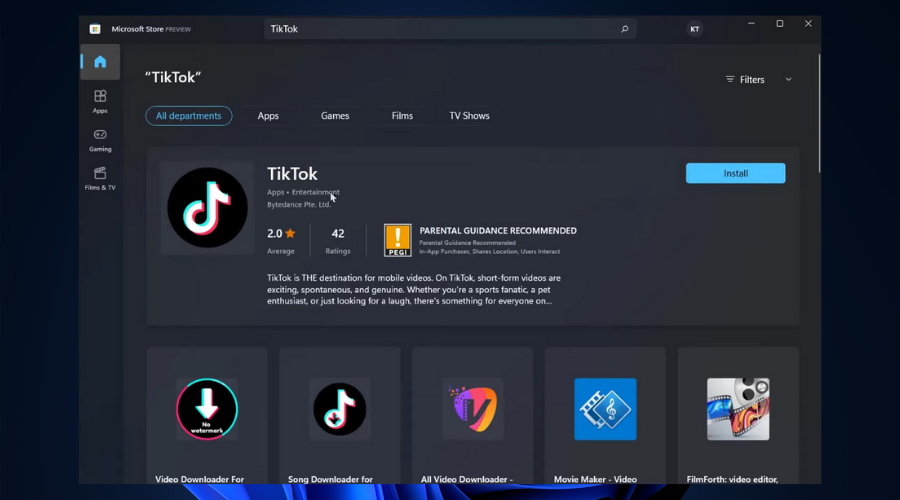Click the search magnifier icon
Screen dimensions: 900x500
tap(624, 29)
